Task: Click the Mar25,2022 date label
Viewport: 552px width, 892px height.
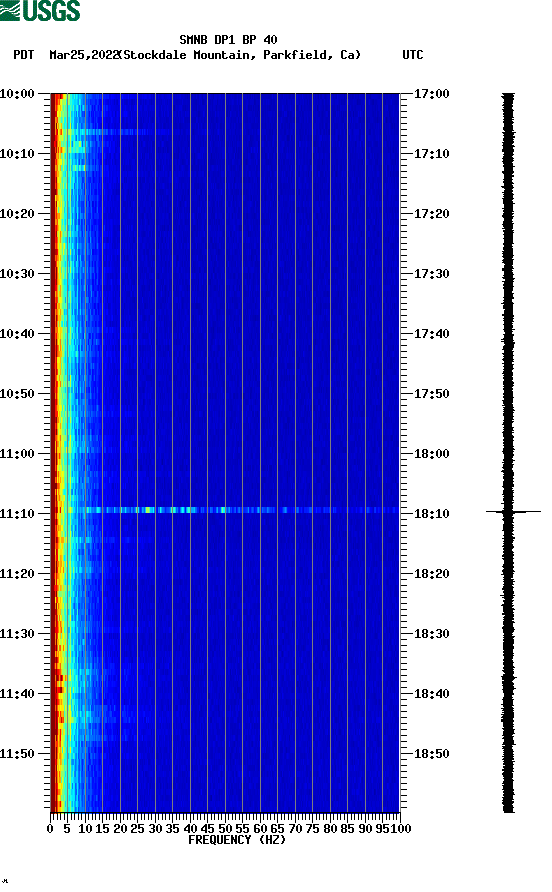Action: pos(84,55)
